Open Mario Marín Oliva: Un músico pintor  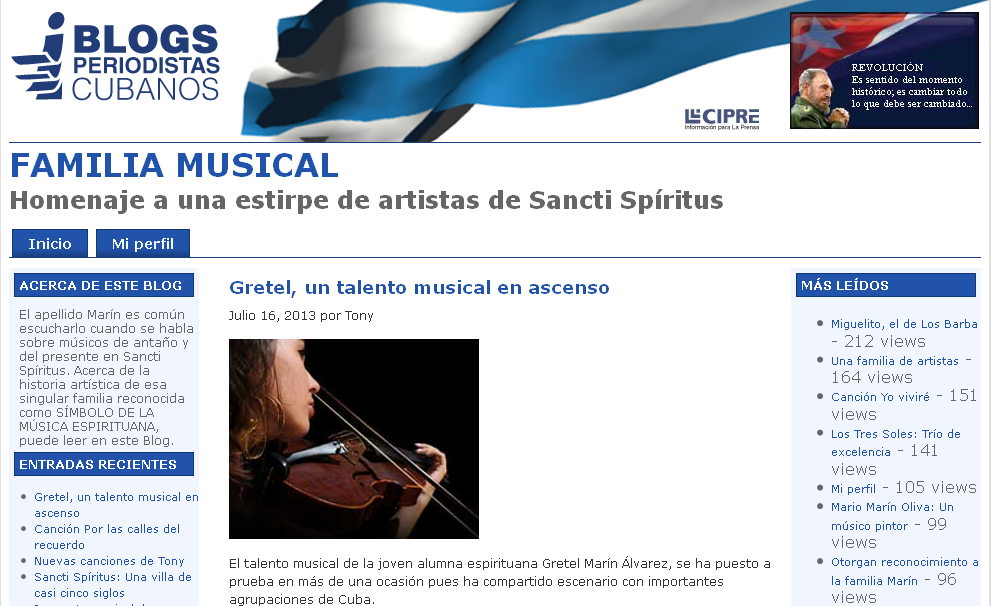(x=892, y=516)
